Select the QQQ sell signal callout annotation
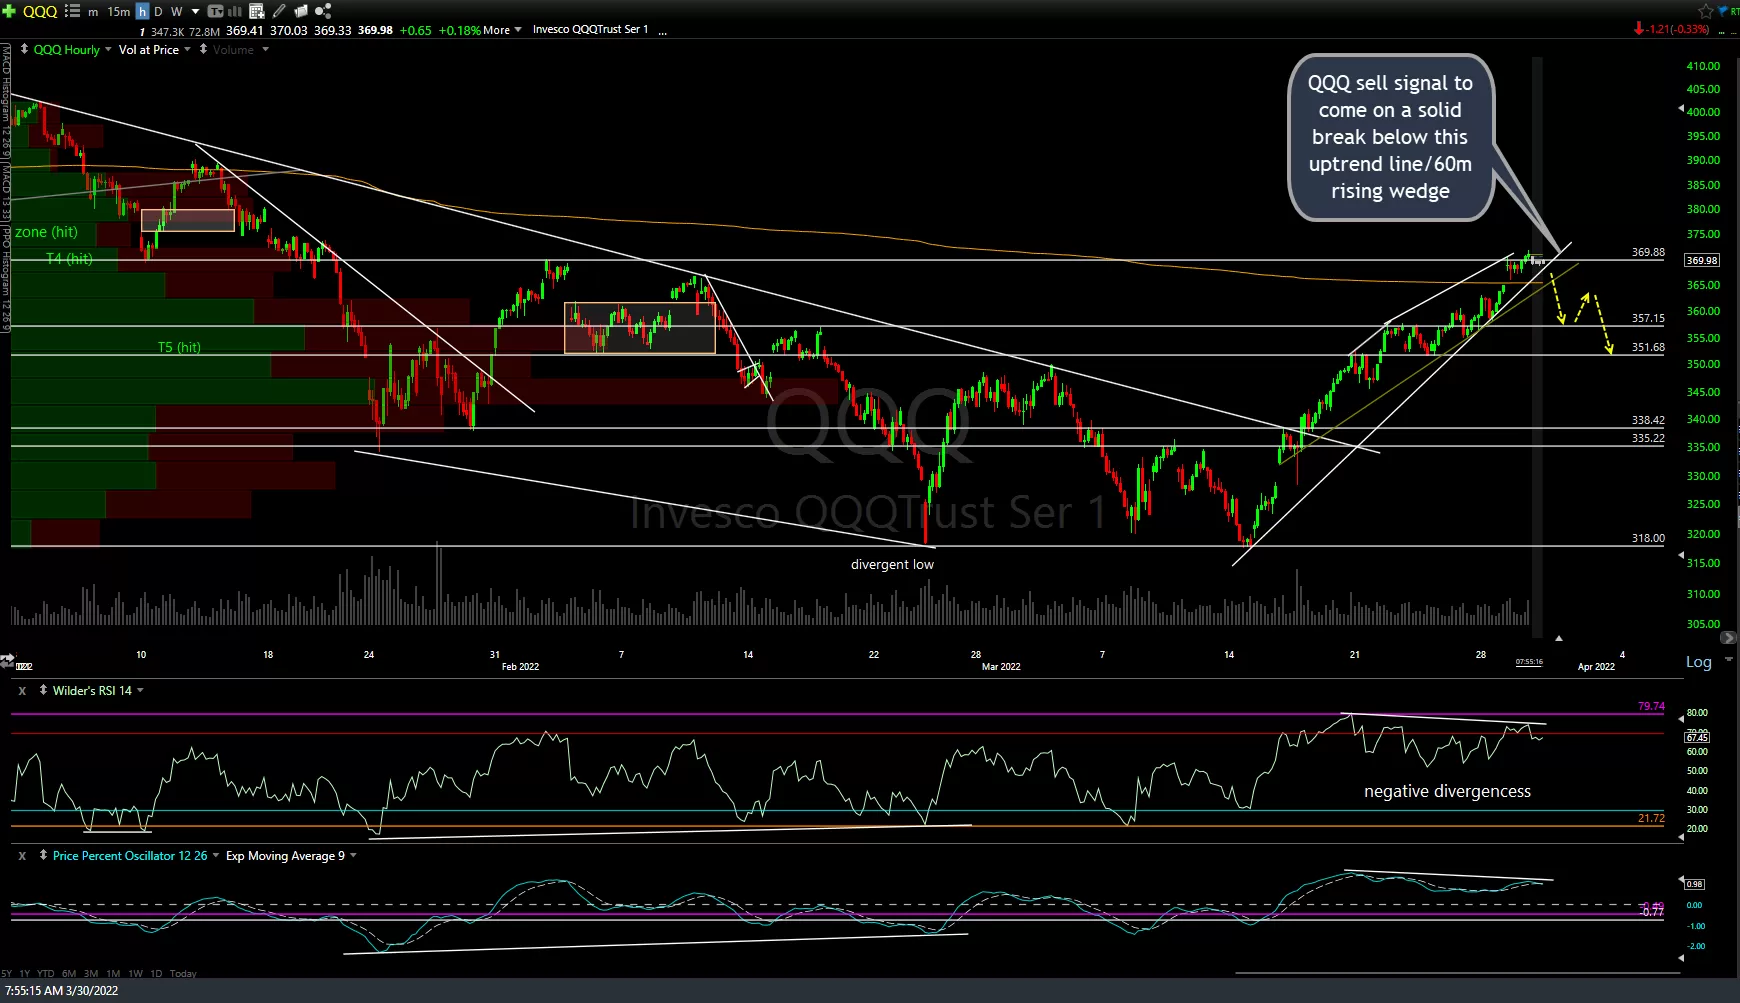Image resolution: width=1740 pixels, height=1003 pixels. [x=1390, y=137]
